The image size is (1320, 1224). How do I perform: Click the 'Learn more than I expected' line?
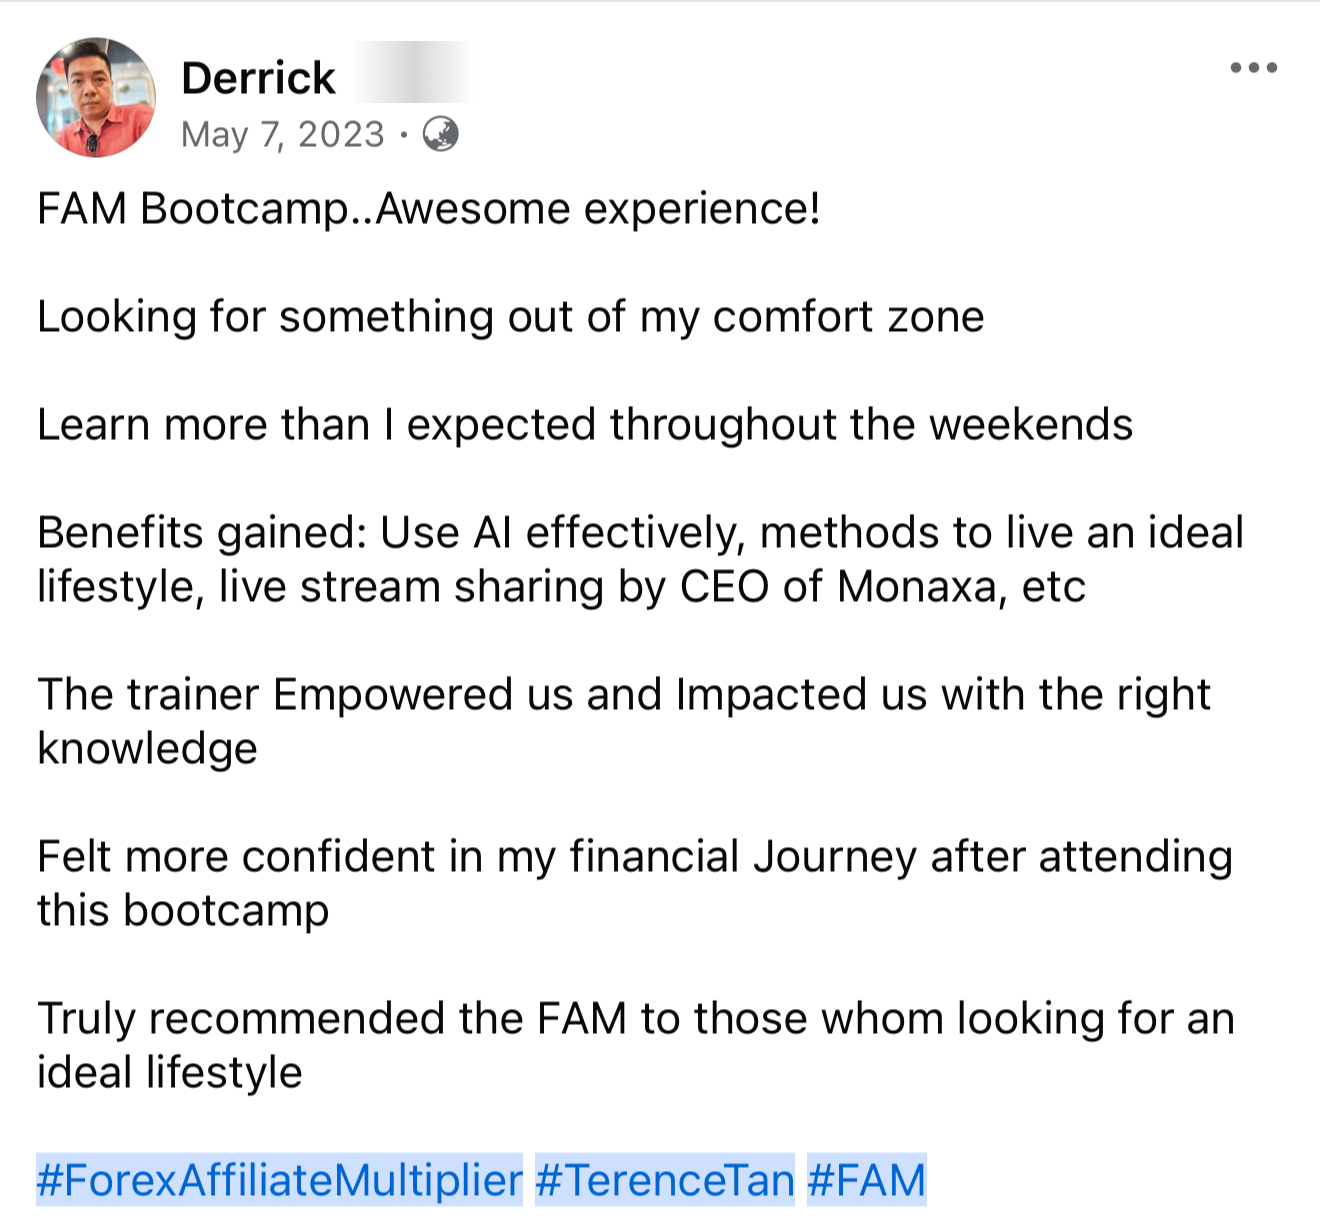point(585,425)
